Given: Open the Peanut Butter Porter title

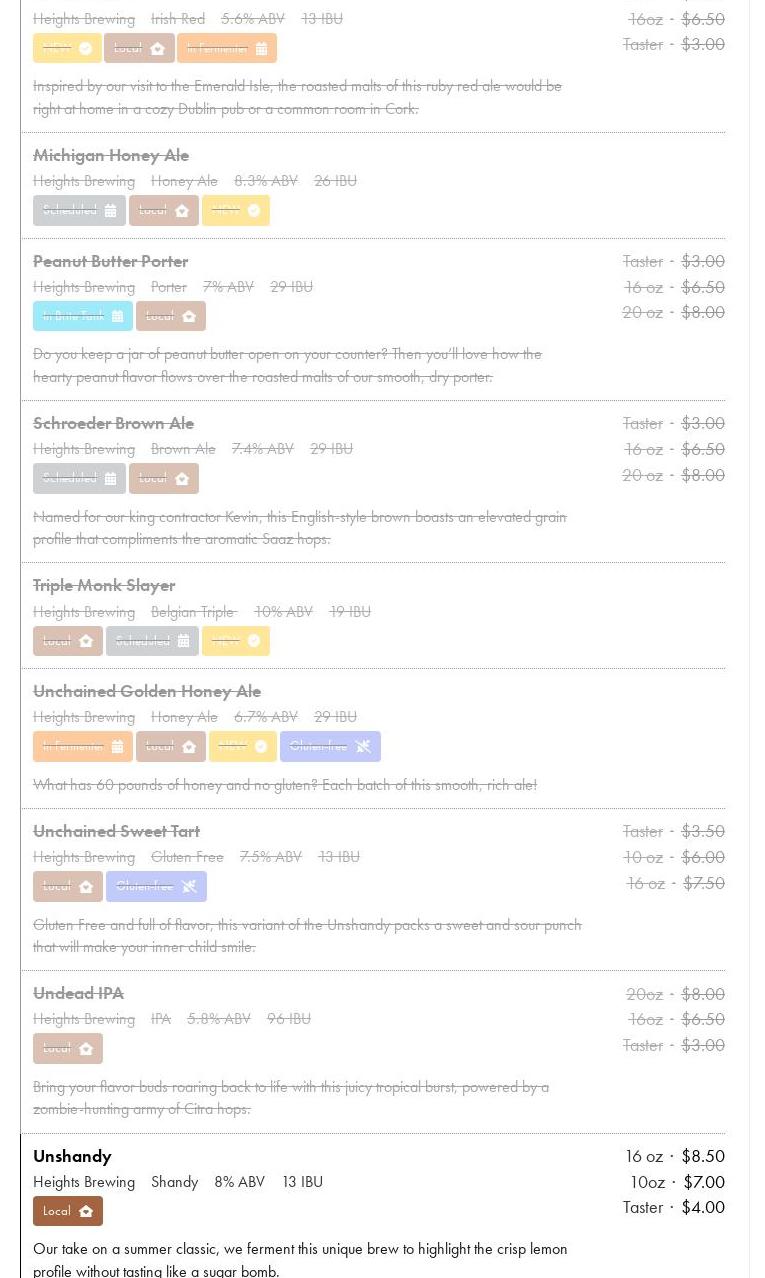Looking at the screenshot, I should (x=110, y=261).
